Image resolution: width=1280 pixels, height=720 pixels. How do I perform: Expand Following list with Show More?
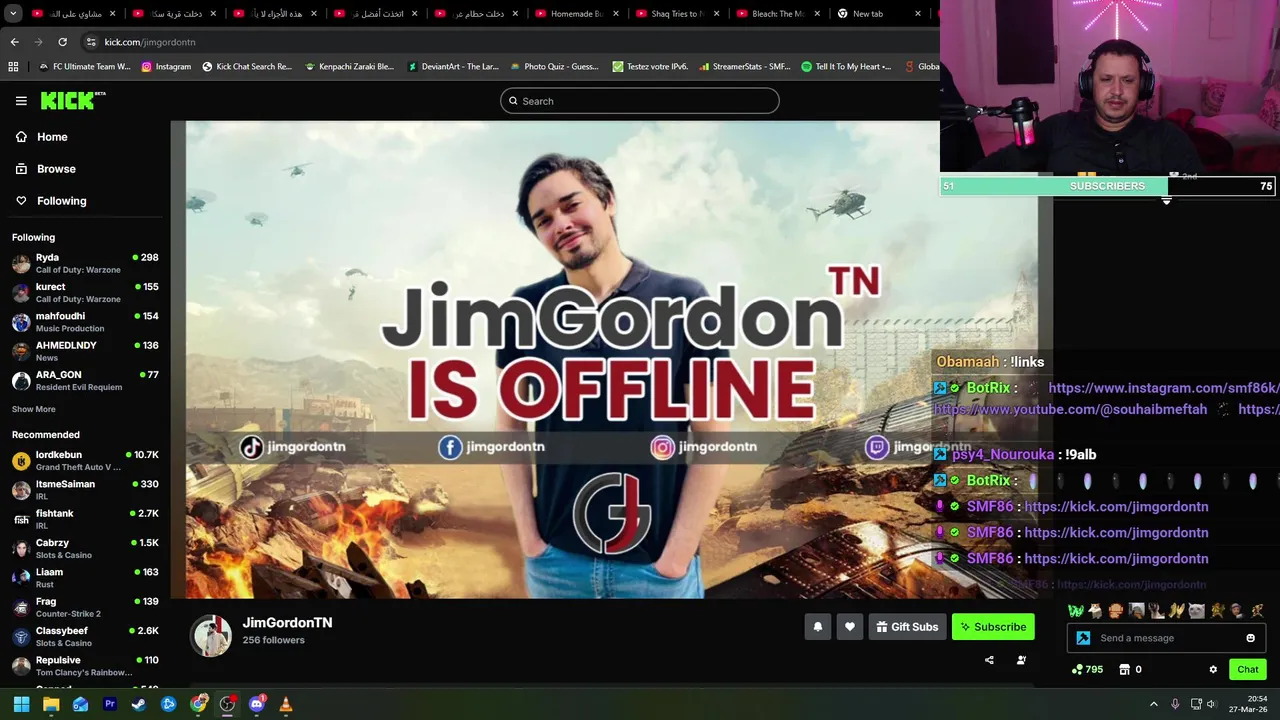tap(34, 409)
